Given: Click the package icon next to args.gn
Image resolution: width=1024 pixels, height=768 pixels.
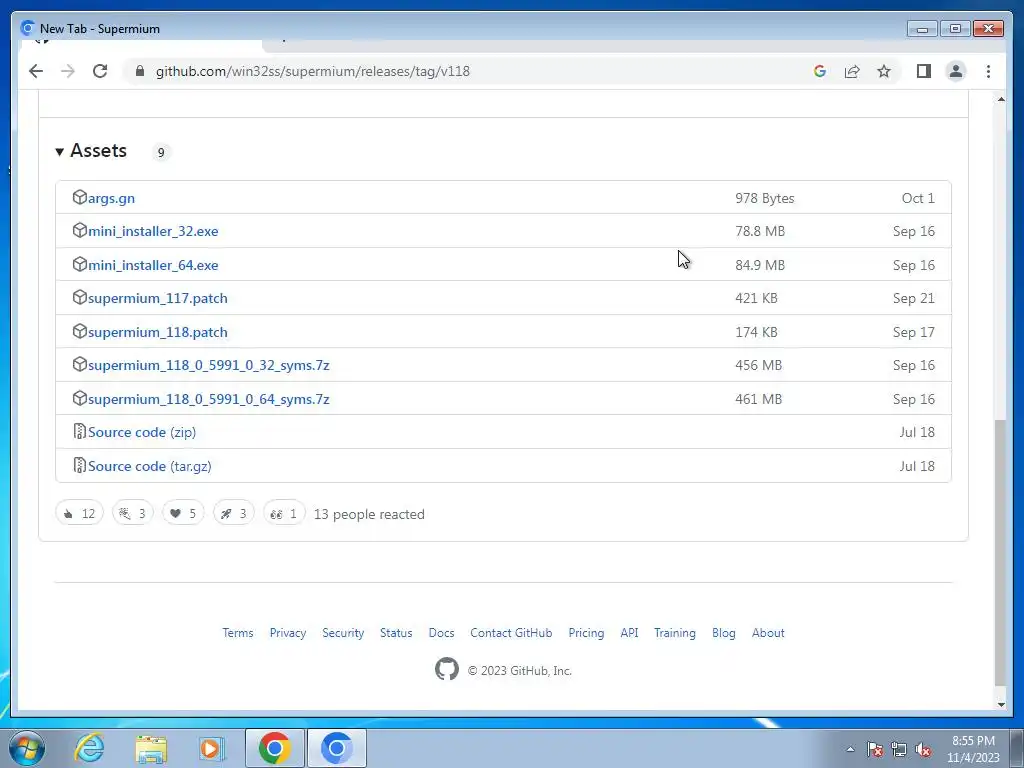Looking at the screenshot, I should [79, 197].
